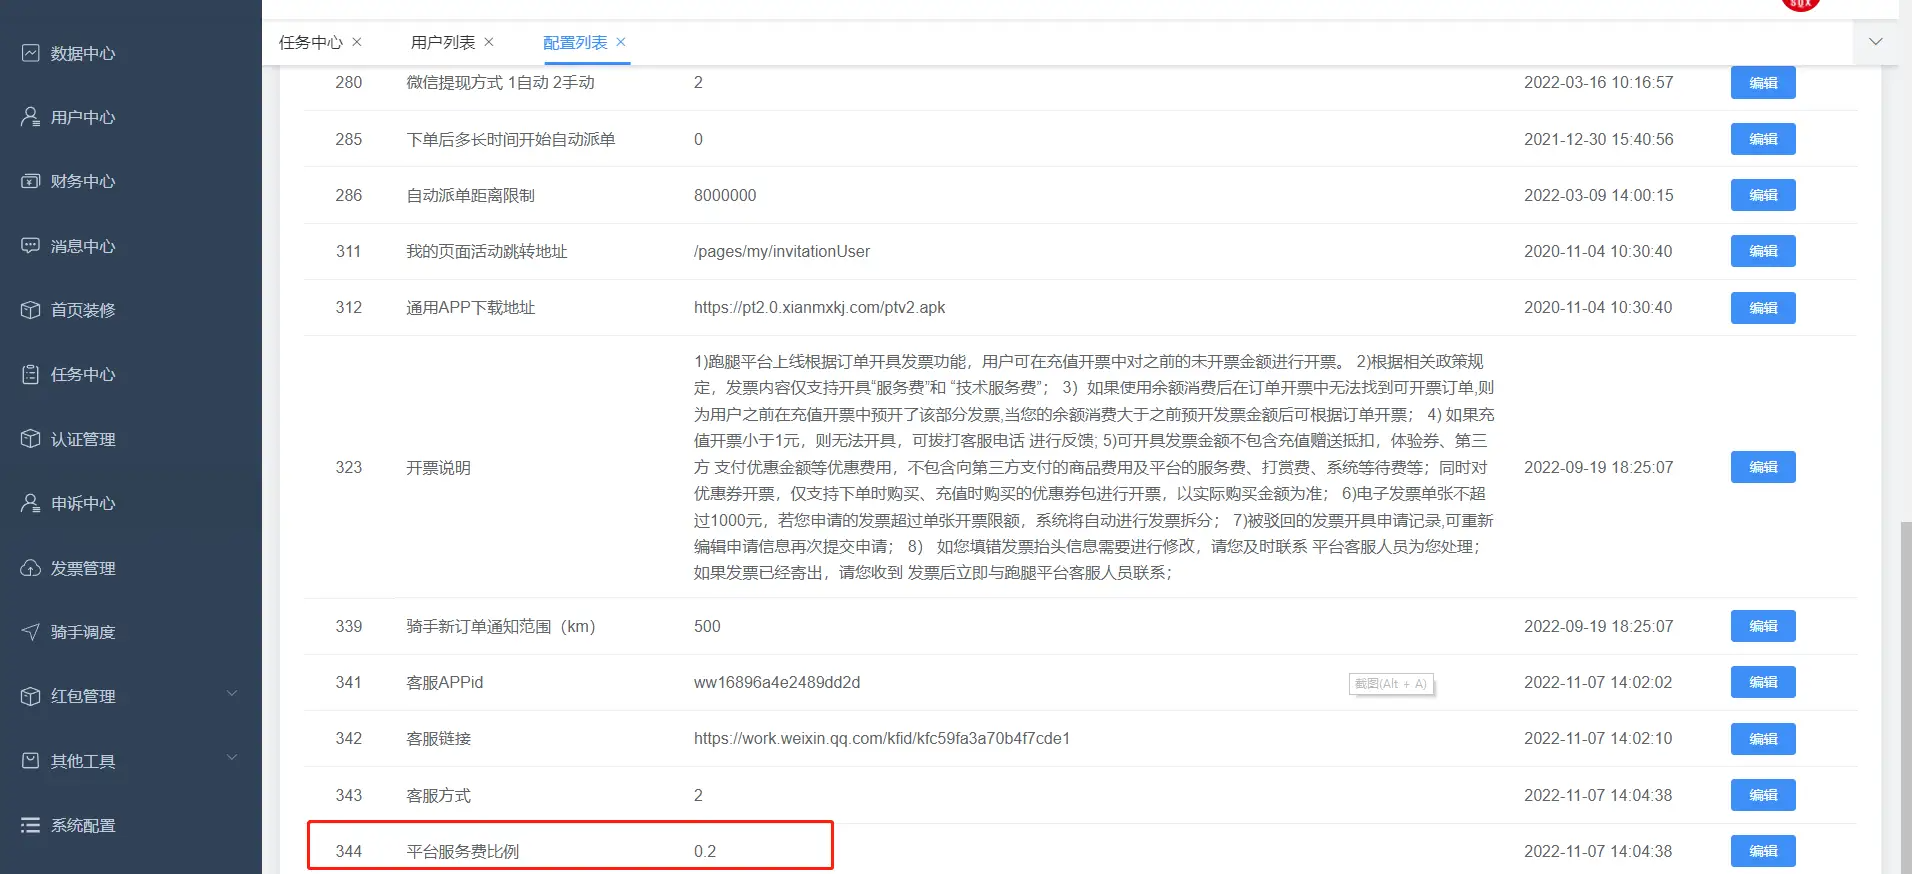This screenshot has width=1912, height=874.
Task: Expand the 其他工具 submenu arrow
Action: [x=232, y=758]
